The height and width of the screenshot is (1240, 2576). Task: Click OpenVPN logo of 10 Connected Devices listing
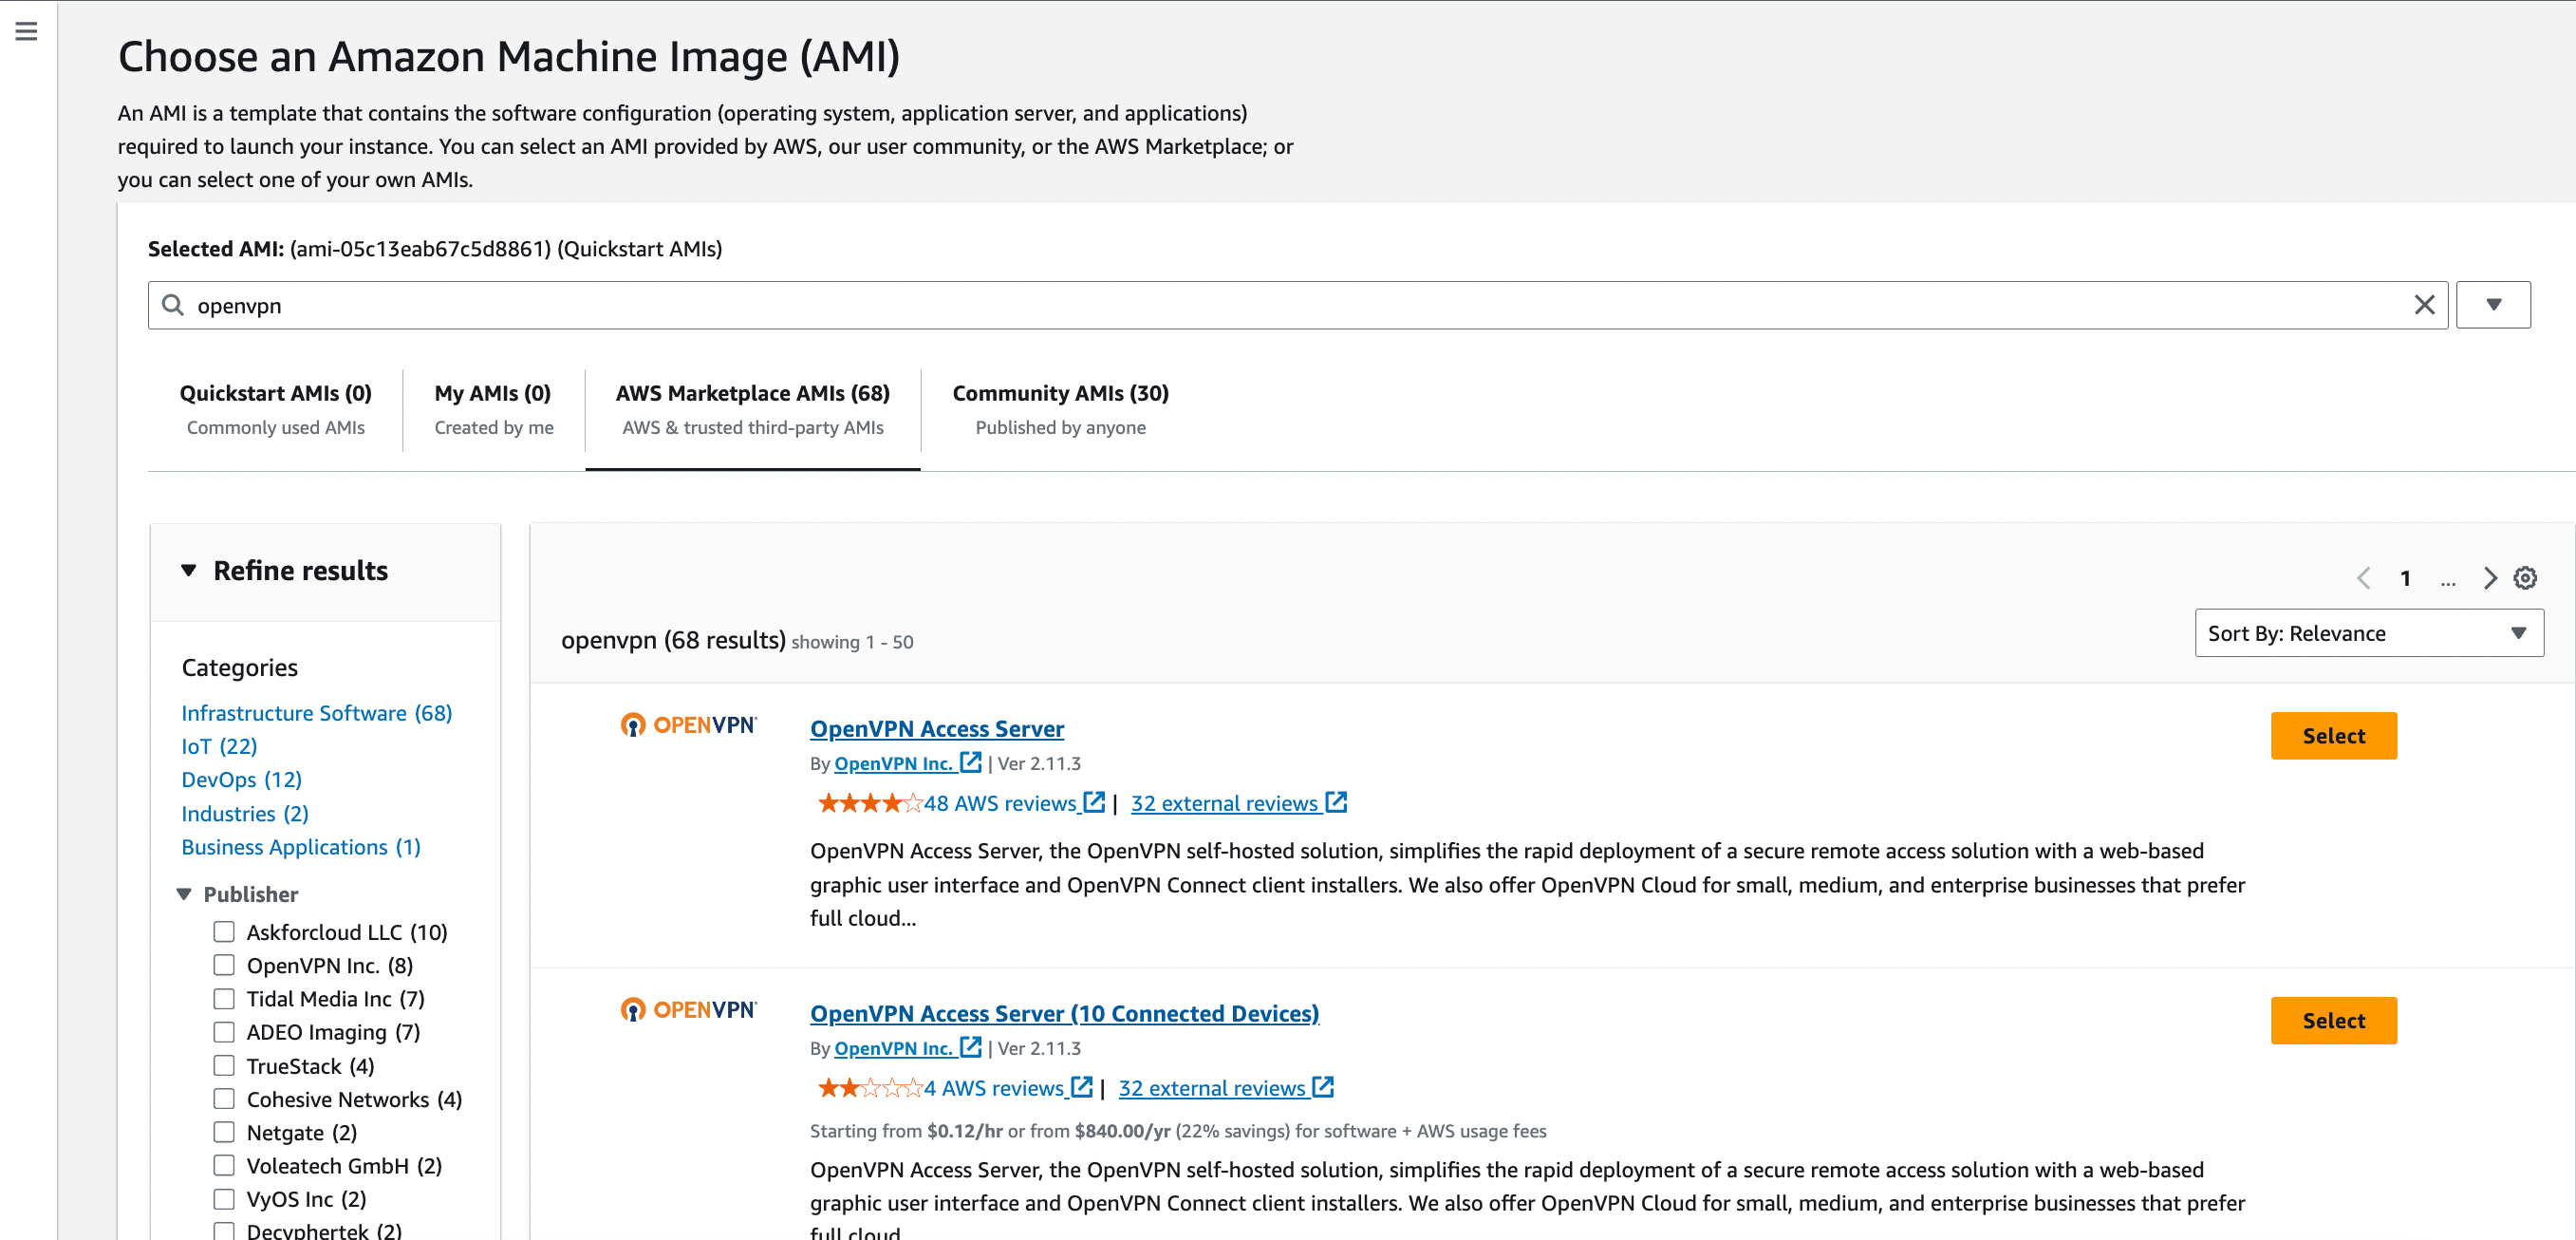(688, 1010)
